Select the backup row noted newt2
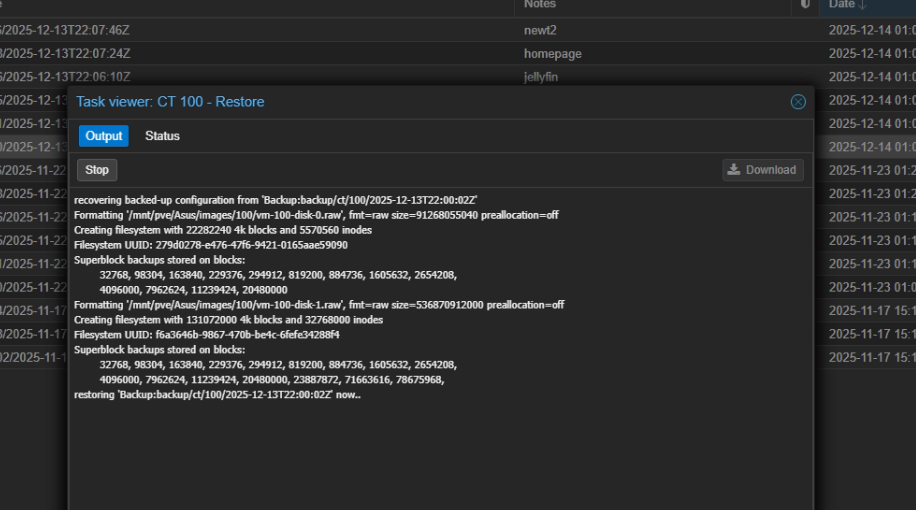 point(541,30)
